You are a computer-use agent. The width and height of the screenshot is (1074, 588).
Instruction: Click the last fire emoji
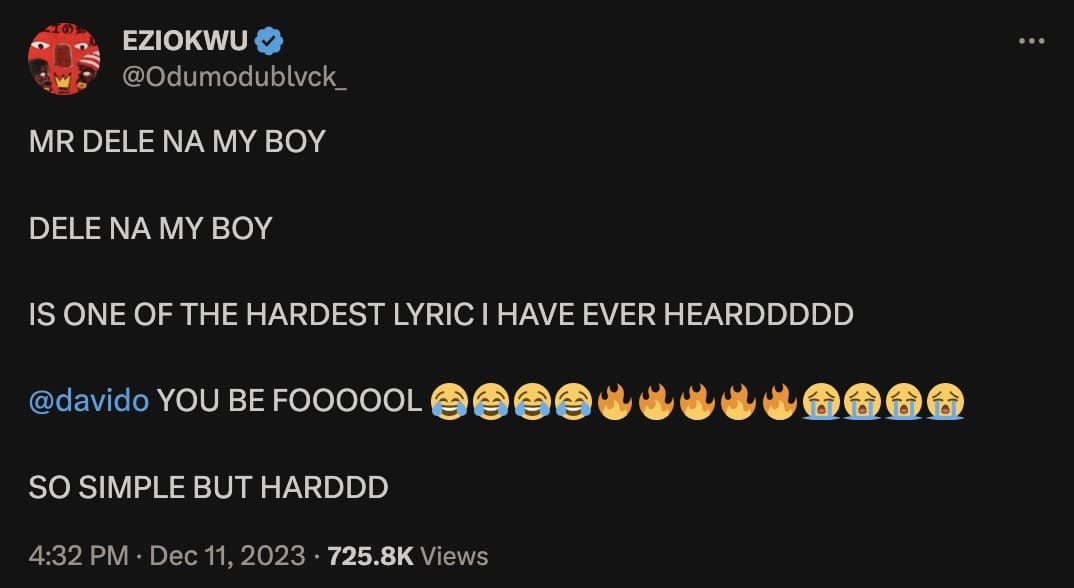(x=779, y=401)
